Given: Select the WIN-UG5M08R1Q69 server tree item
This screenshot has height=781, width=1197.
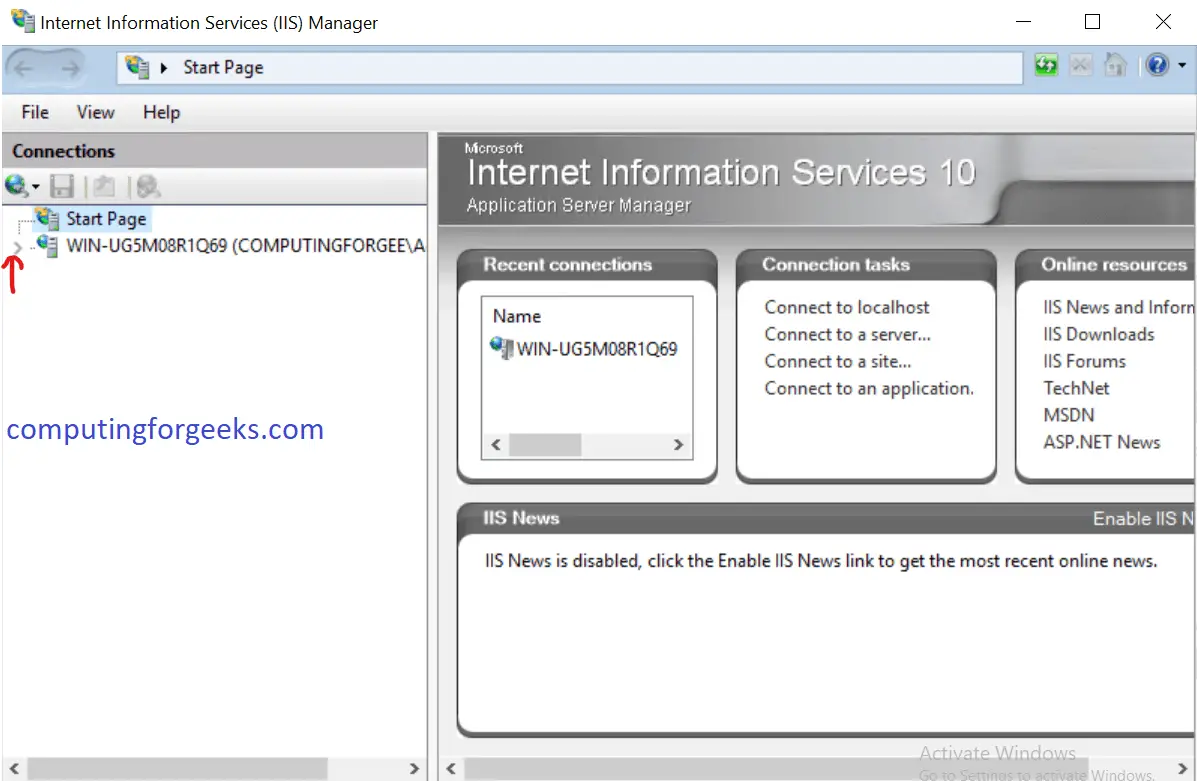Looking at the screenshot, I should [245, 246].
